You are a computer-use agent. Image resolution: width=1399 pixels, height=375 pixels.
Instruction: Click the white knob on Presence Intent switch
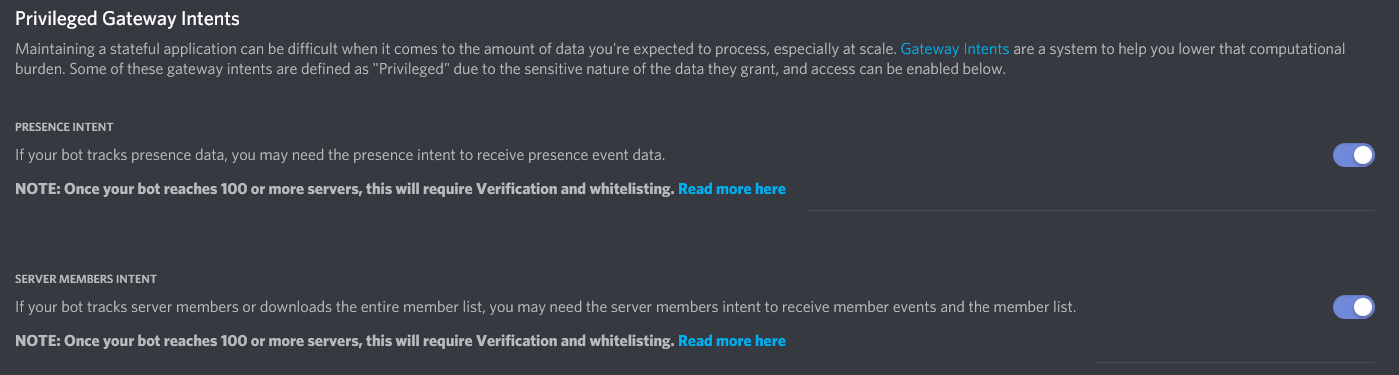[1363, 155]
